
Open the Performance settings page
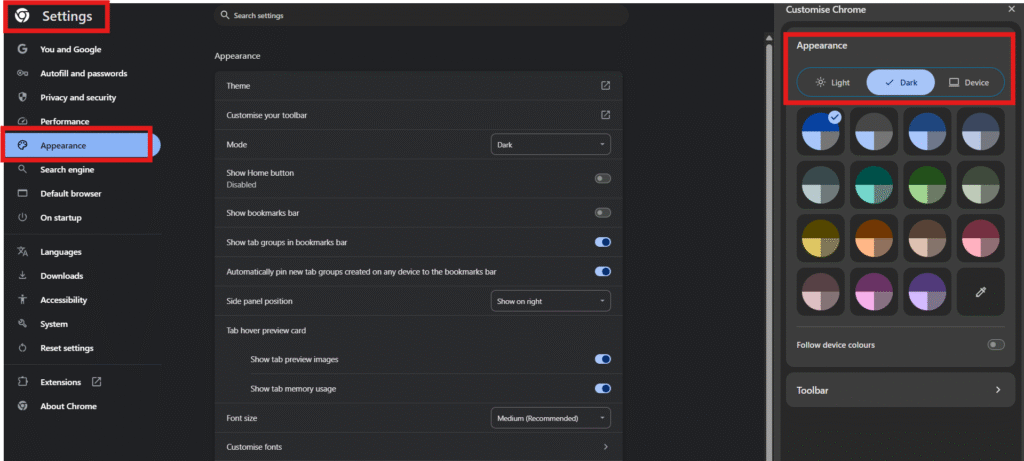[65, 121]
